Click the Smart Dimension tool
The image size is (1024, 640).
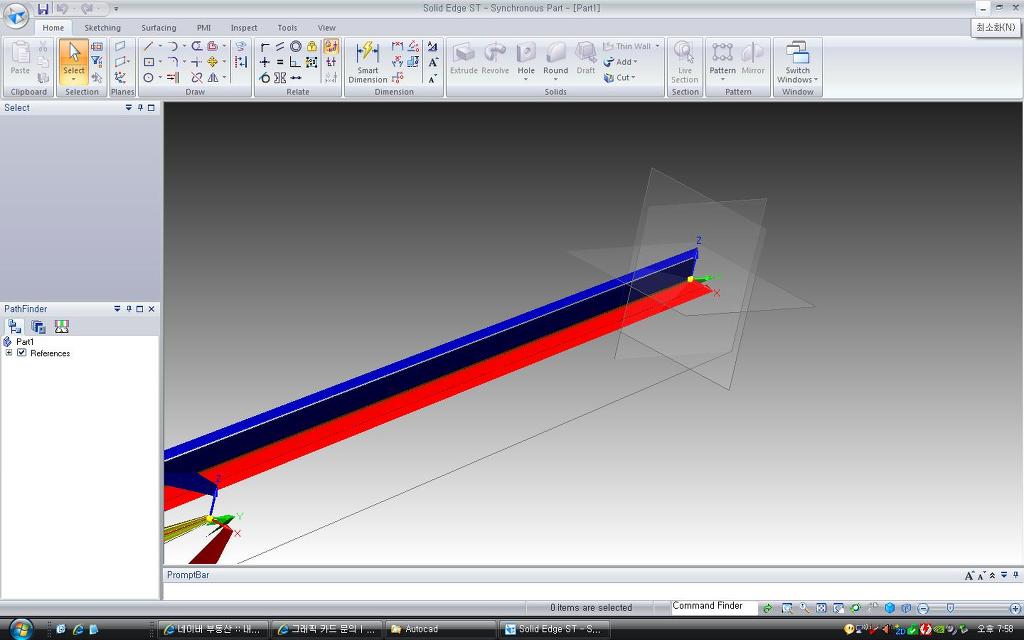(367, 62)
